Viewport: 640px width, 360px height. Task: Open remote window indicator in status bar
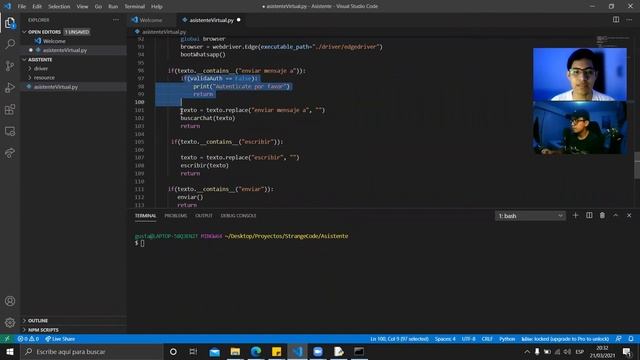[x=7, y=339]
